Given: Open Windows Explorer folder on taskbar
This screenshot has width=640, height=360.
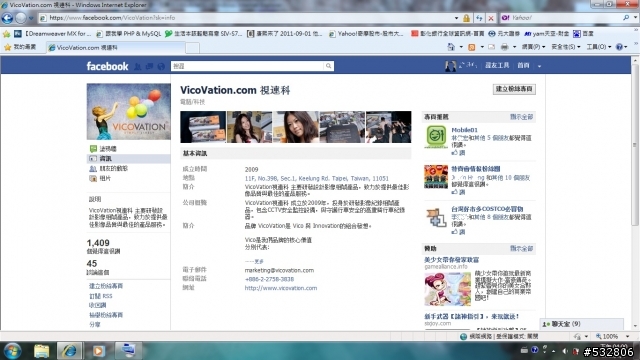Looking at the screenshot, I should [41, 351].
